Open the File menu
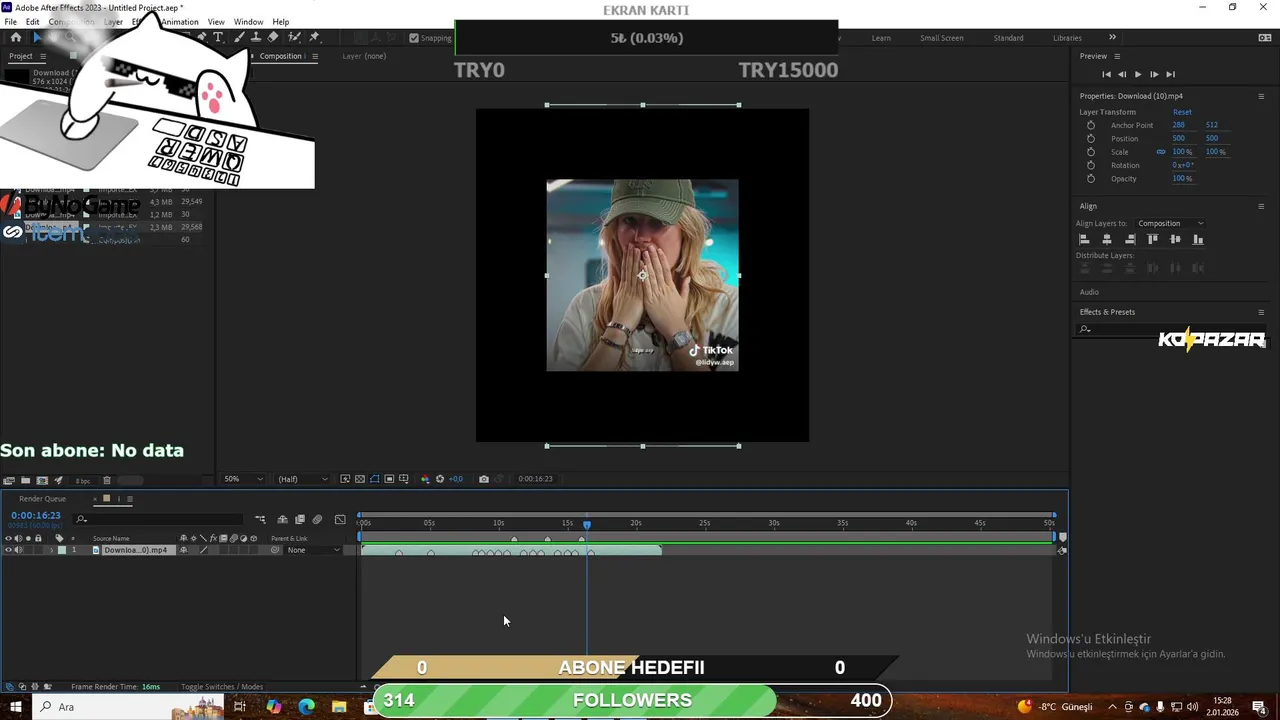The image size is (1280, 720). coord(10,22)
